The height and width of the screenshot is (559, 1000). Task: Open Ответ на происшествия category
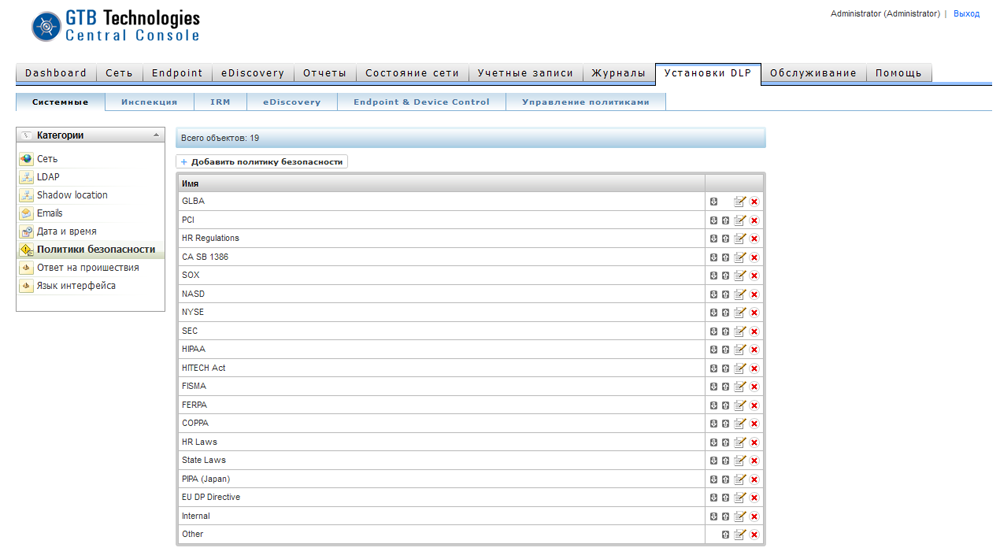coord(88,268)
